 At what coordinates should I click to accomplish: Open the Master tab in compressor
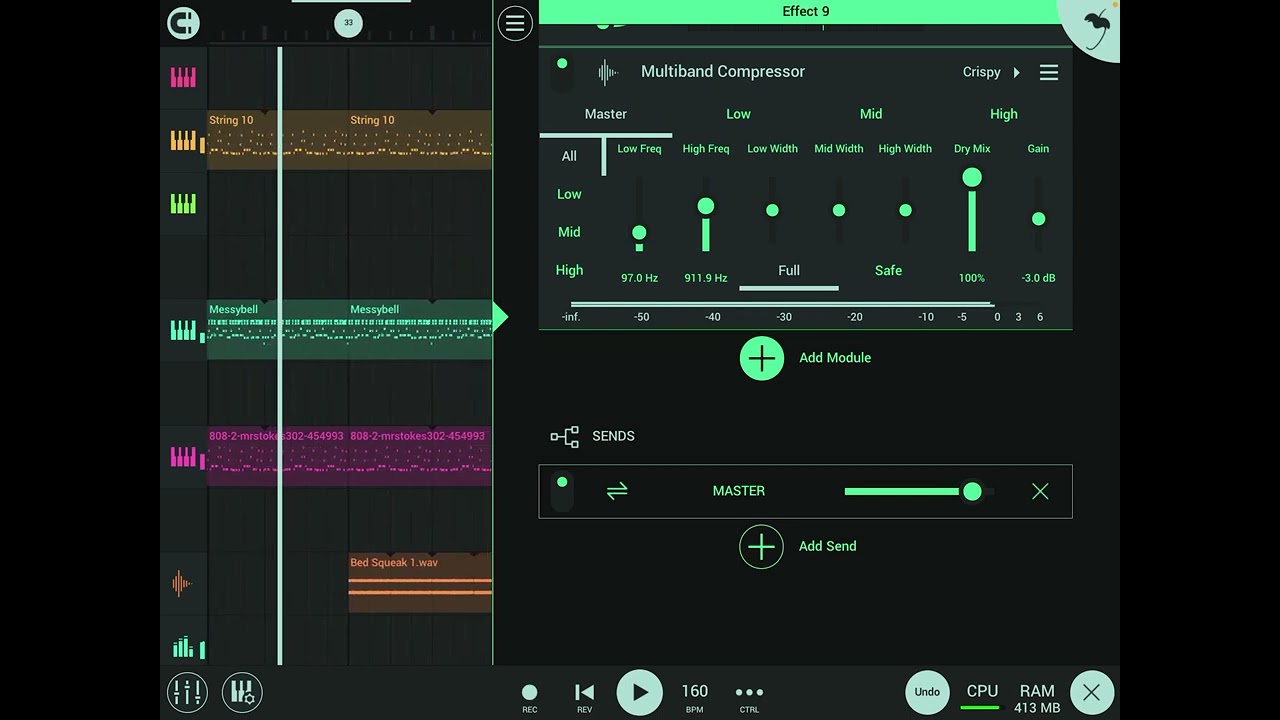pos(606,114)
